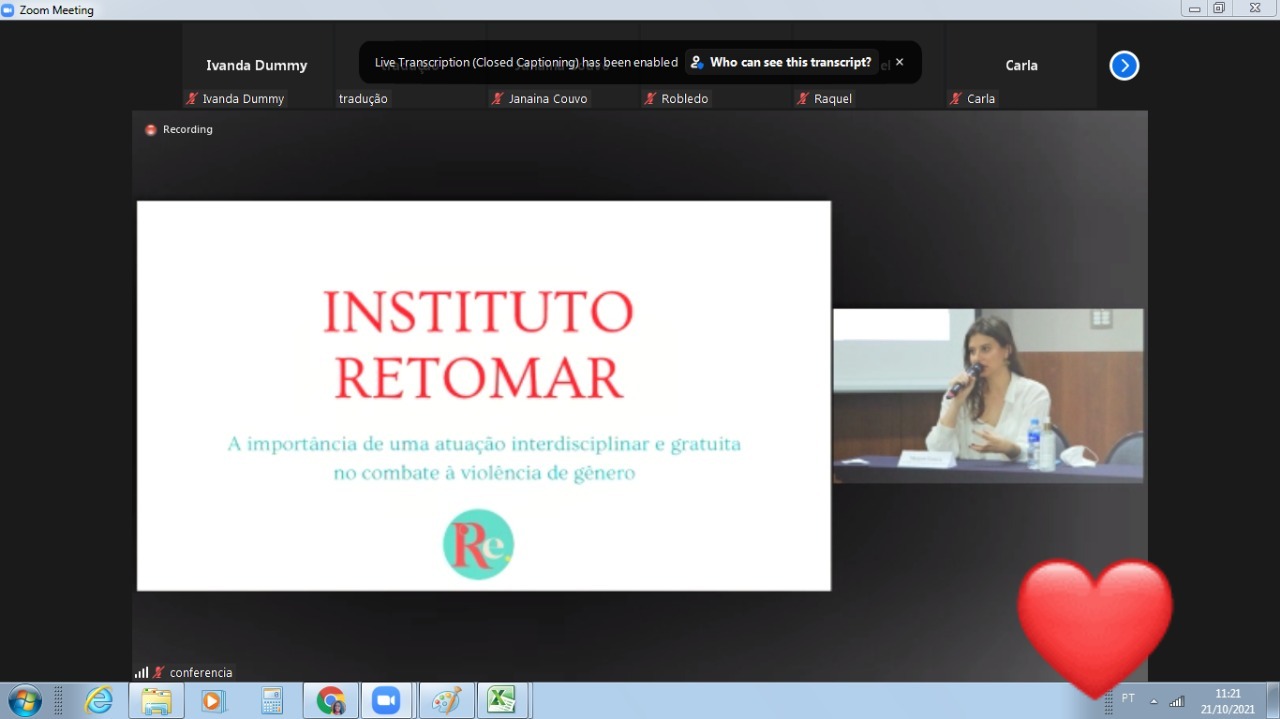Select Carla's participant tile
The height and width of the screenshot is (719, 1280).
pyautogui.click(x=1021, y=66)
